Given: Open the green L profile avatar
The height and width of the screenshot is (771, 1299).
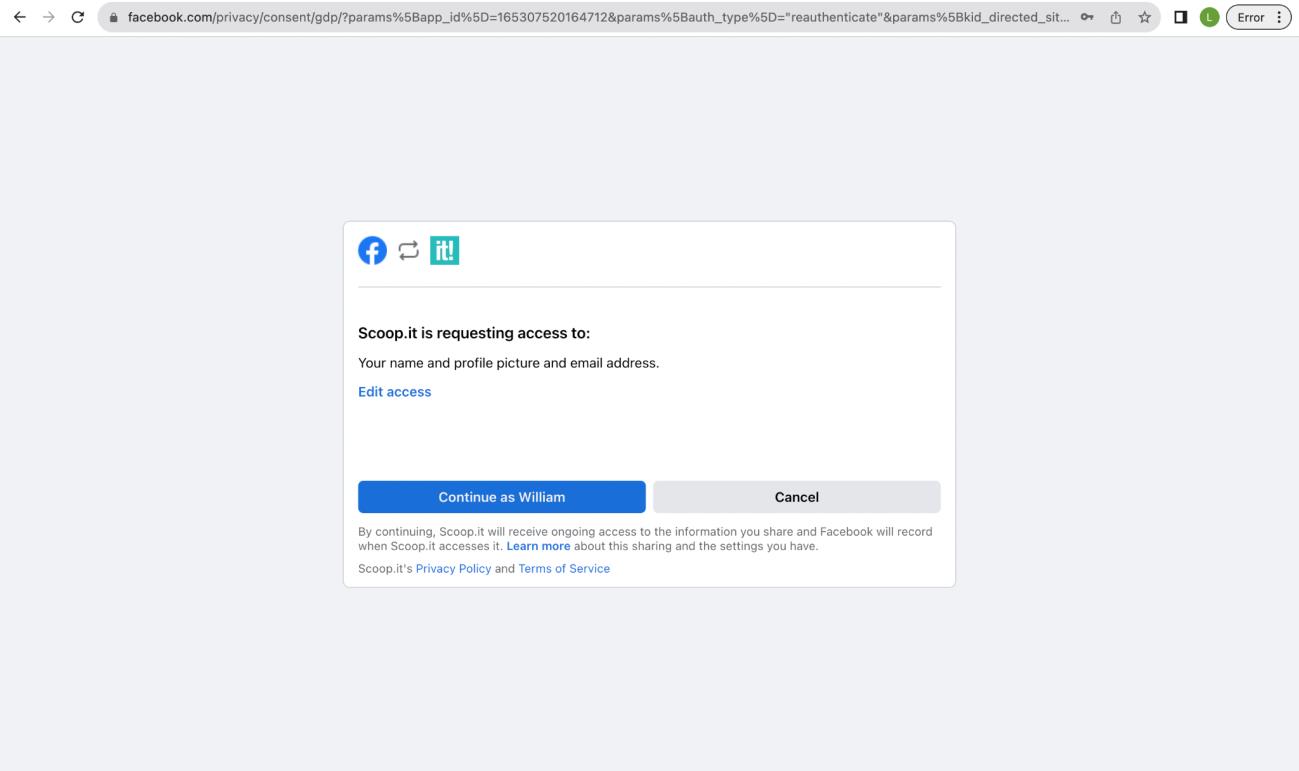Looking at the screenshot, I should (1209, 17).
